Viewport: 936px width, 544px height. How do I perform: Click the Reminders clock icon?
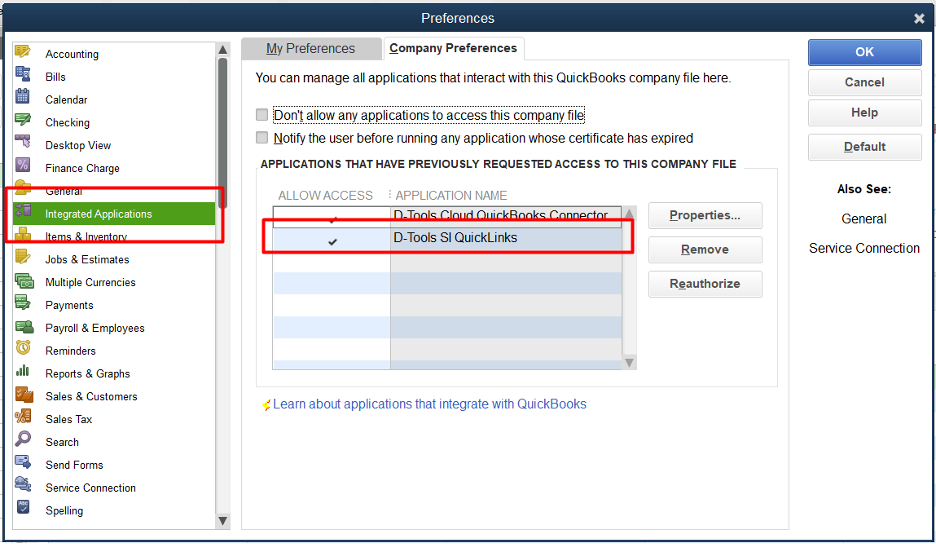(x=23, y=348)
